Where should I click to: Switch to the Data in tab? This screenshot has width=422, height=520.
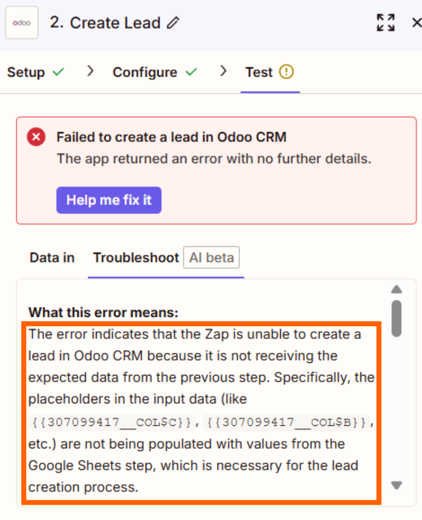52,258
